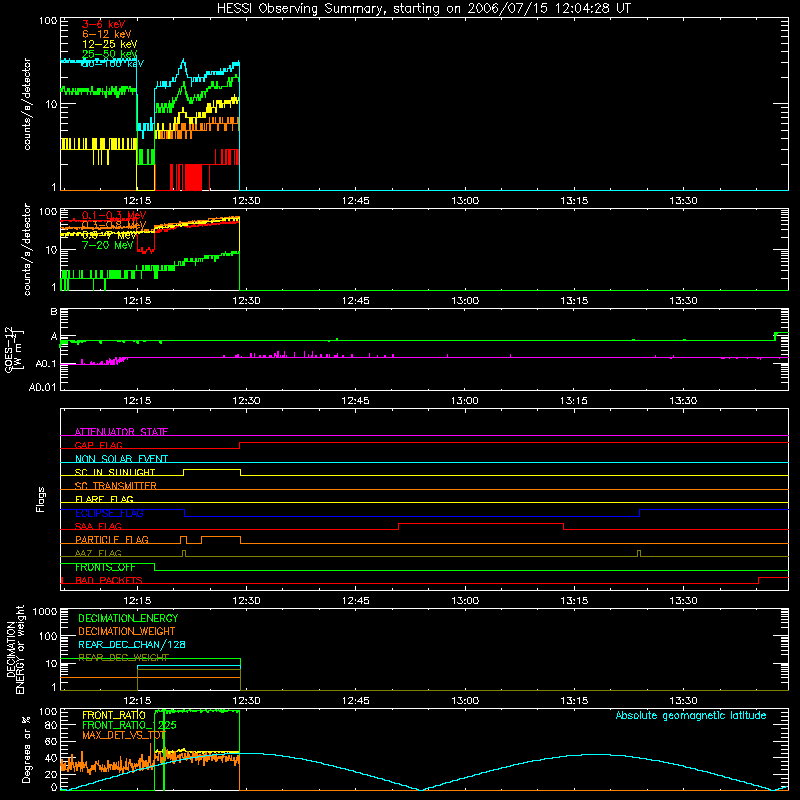Select the green 7-20 MeV legend label
Image resolution: width=800 pixels, height=800 pixels.
click(x=108, y=245)
